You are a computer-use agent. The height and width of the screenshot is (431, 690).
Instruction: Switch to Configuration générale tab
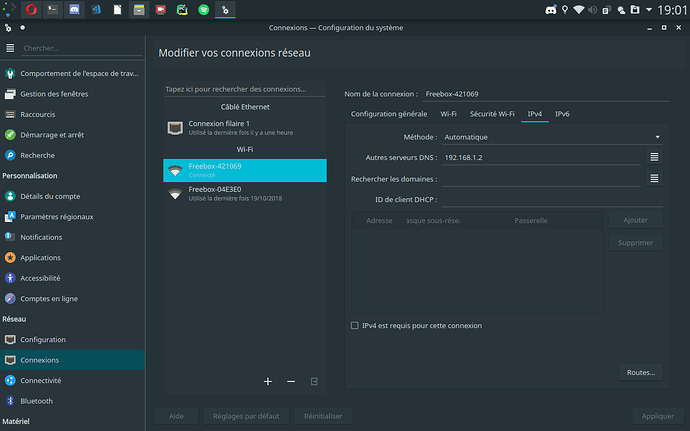click(x=389, y=114)
